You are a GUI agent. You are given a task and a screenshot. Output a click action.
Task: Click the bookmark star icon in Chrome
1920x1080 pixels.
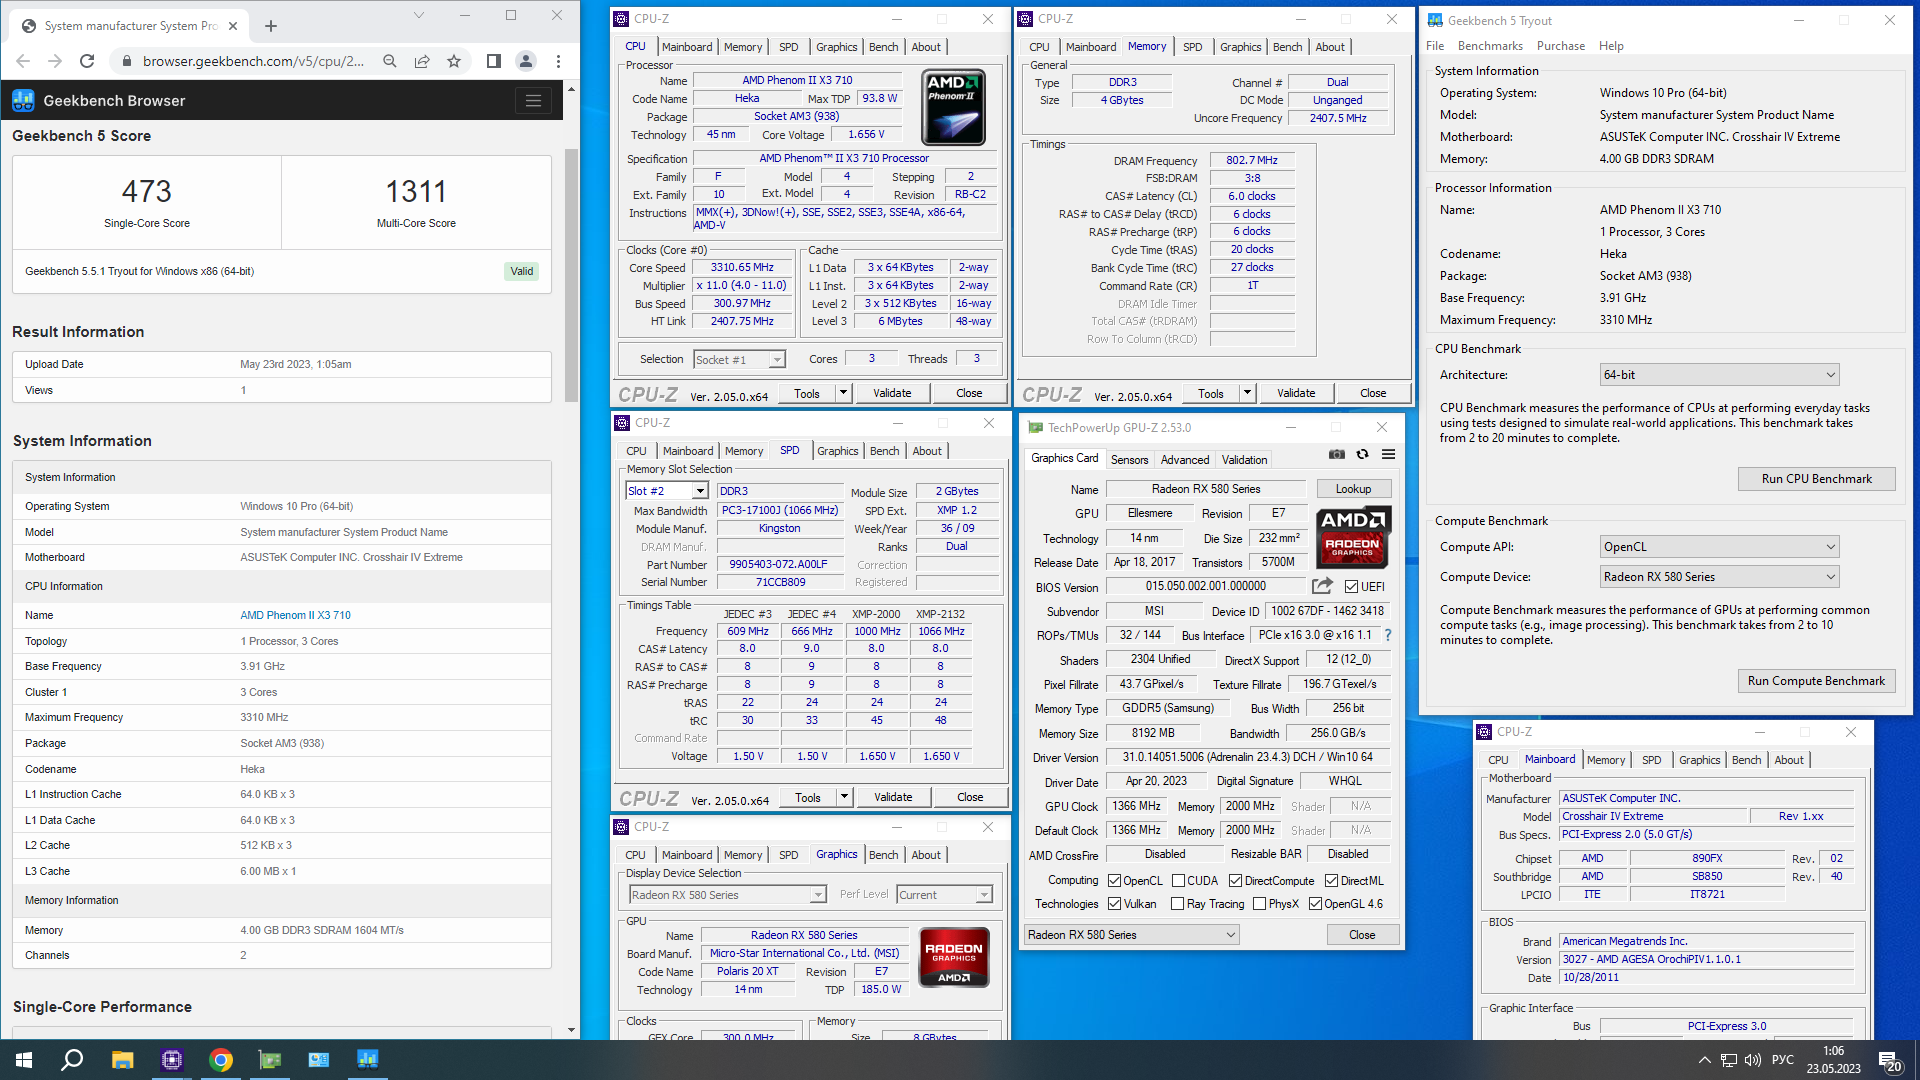(454, 61)
